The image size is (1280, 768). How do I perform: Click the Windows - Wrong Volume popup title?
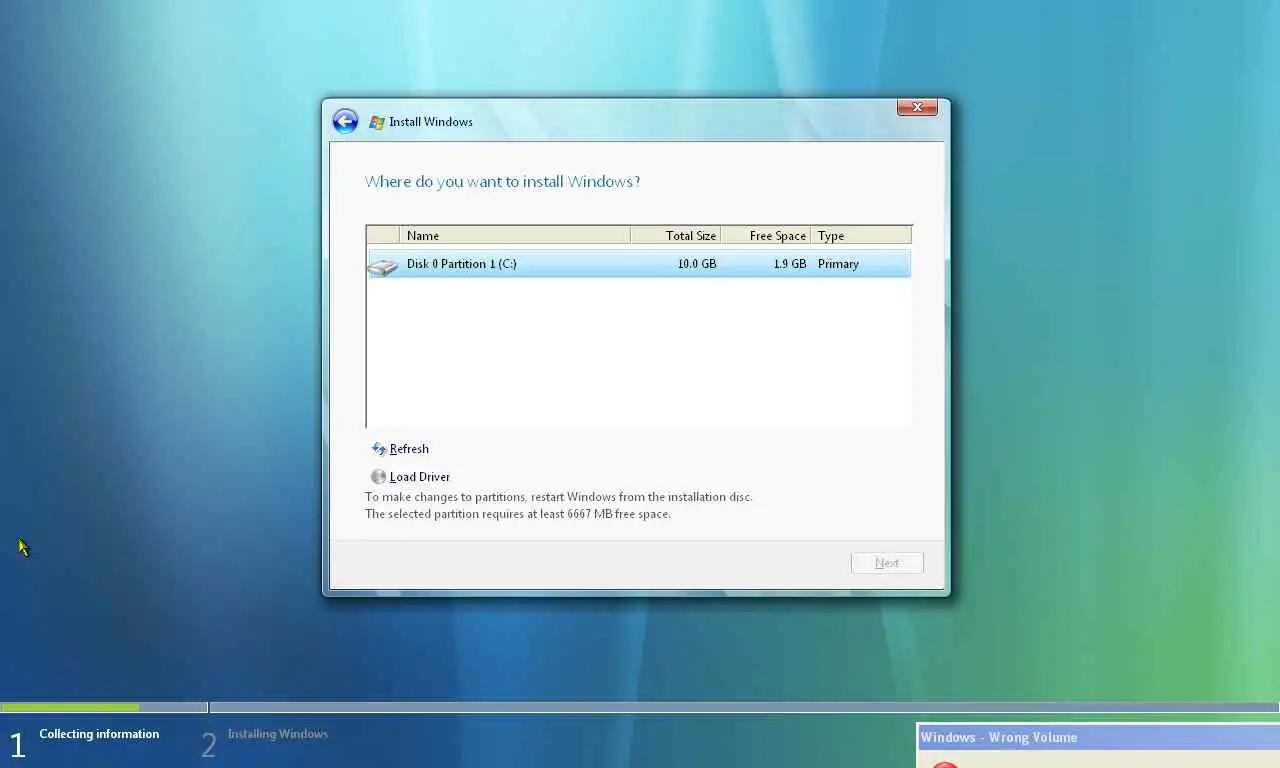pos(999,737)
